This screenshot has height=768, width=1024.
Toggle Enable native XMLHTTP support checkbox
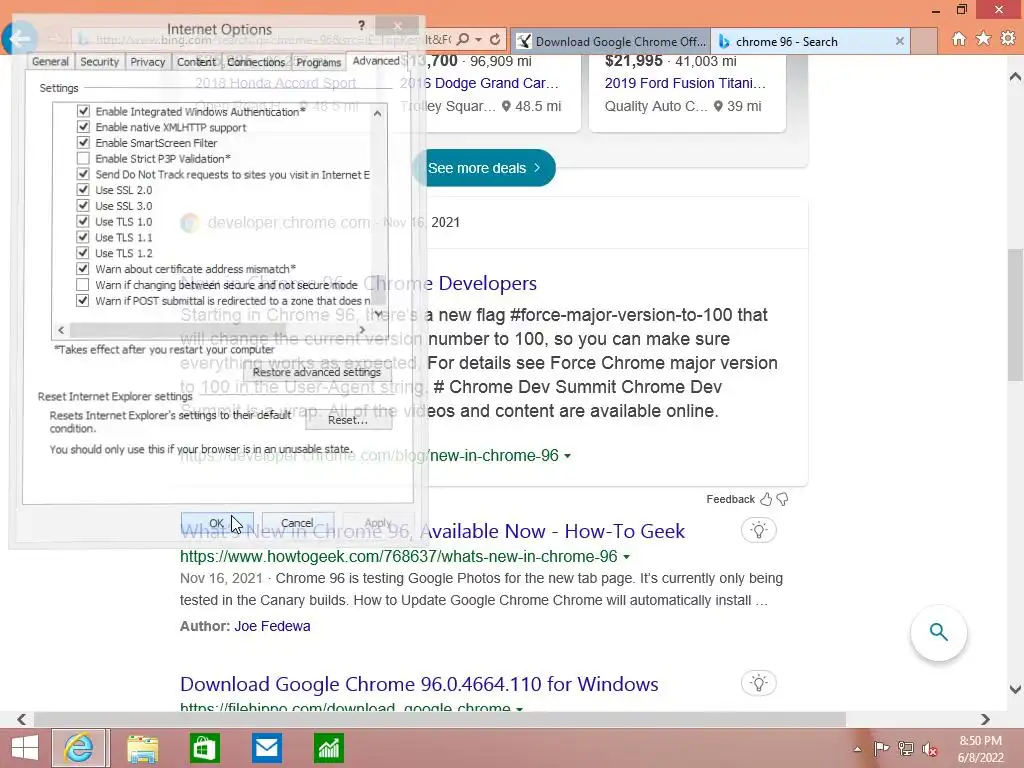83,127
